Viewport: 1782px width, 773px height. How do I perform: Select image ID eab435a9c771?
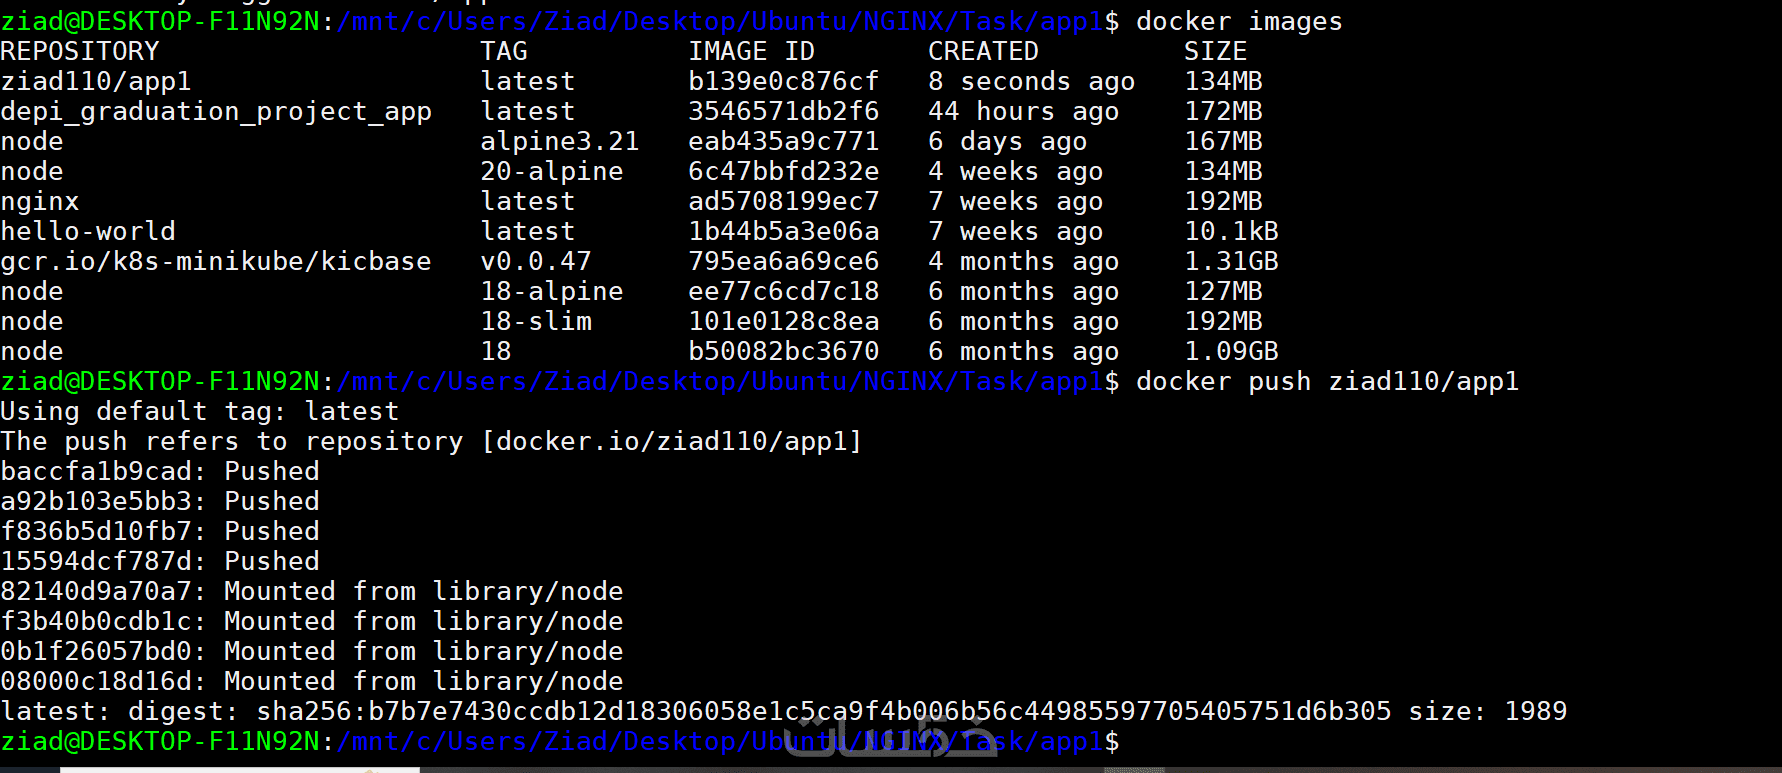(784, 141)
